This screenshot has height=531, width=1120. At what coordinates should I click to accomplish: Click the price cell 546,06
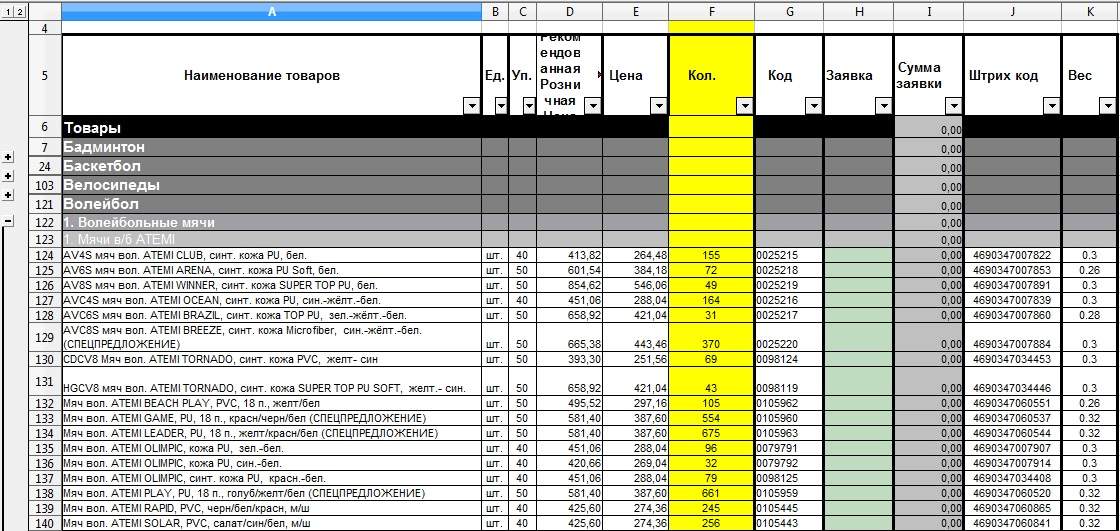coord(636,285)
